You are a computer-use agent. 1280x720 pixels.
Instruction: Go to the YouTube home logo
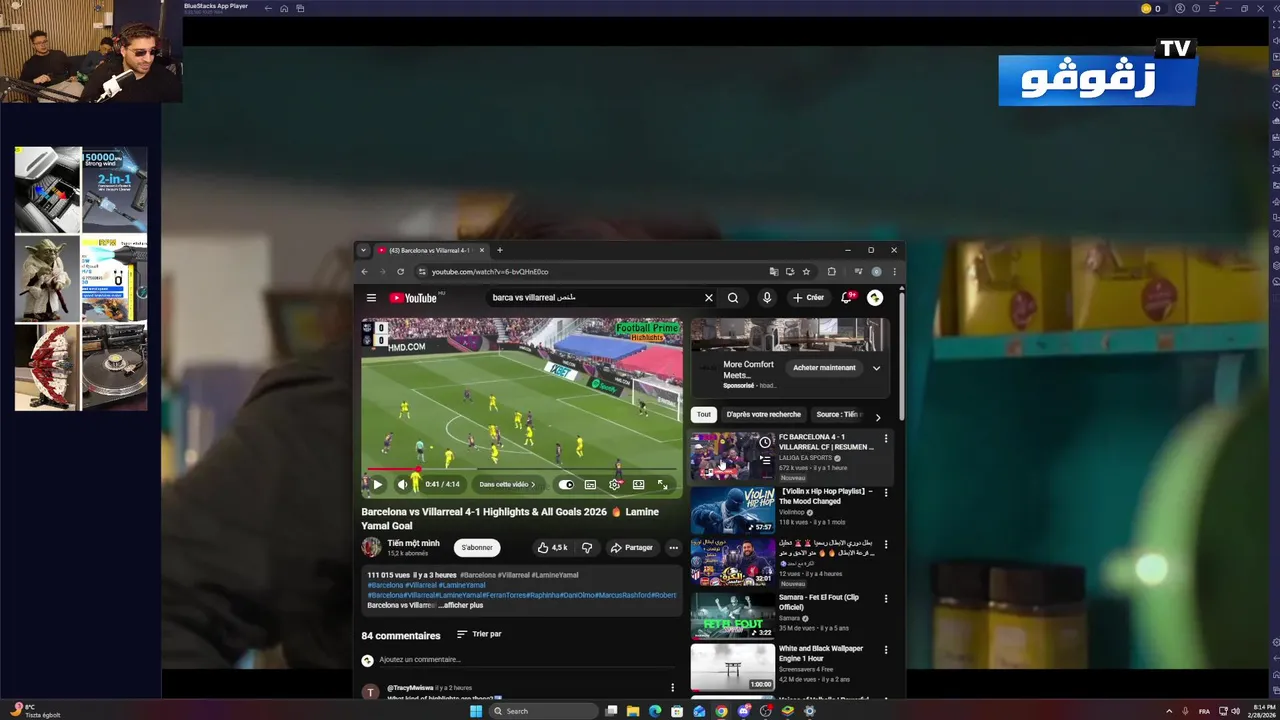[x=413, y=298]
